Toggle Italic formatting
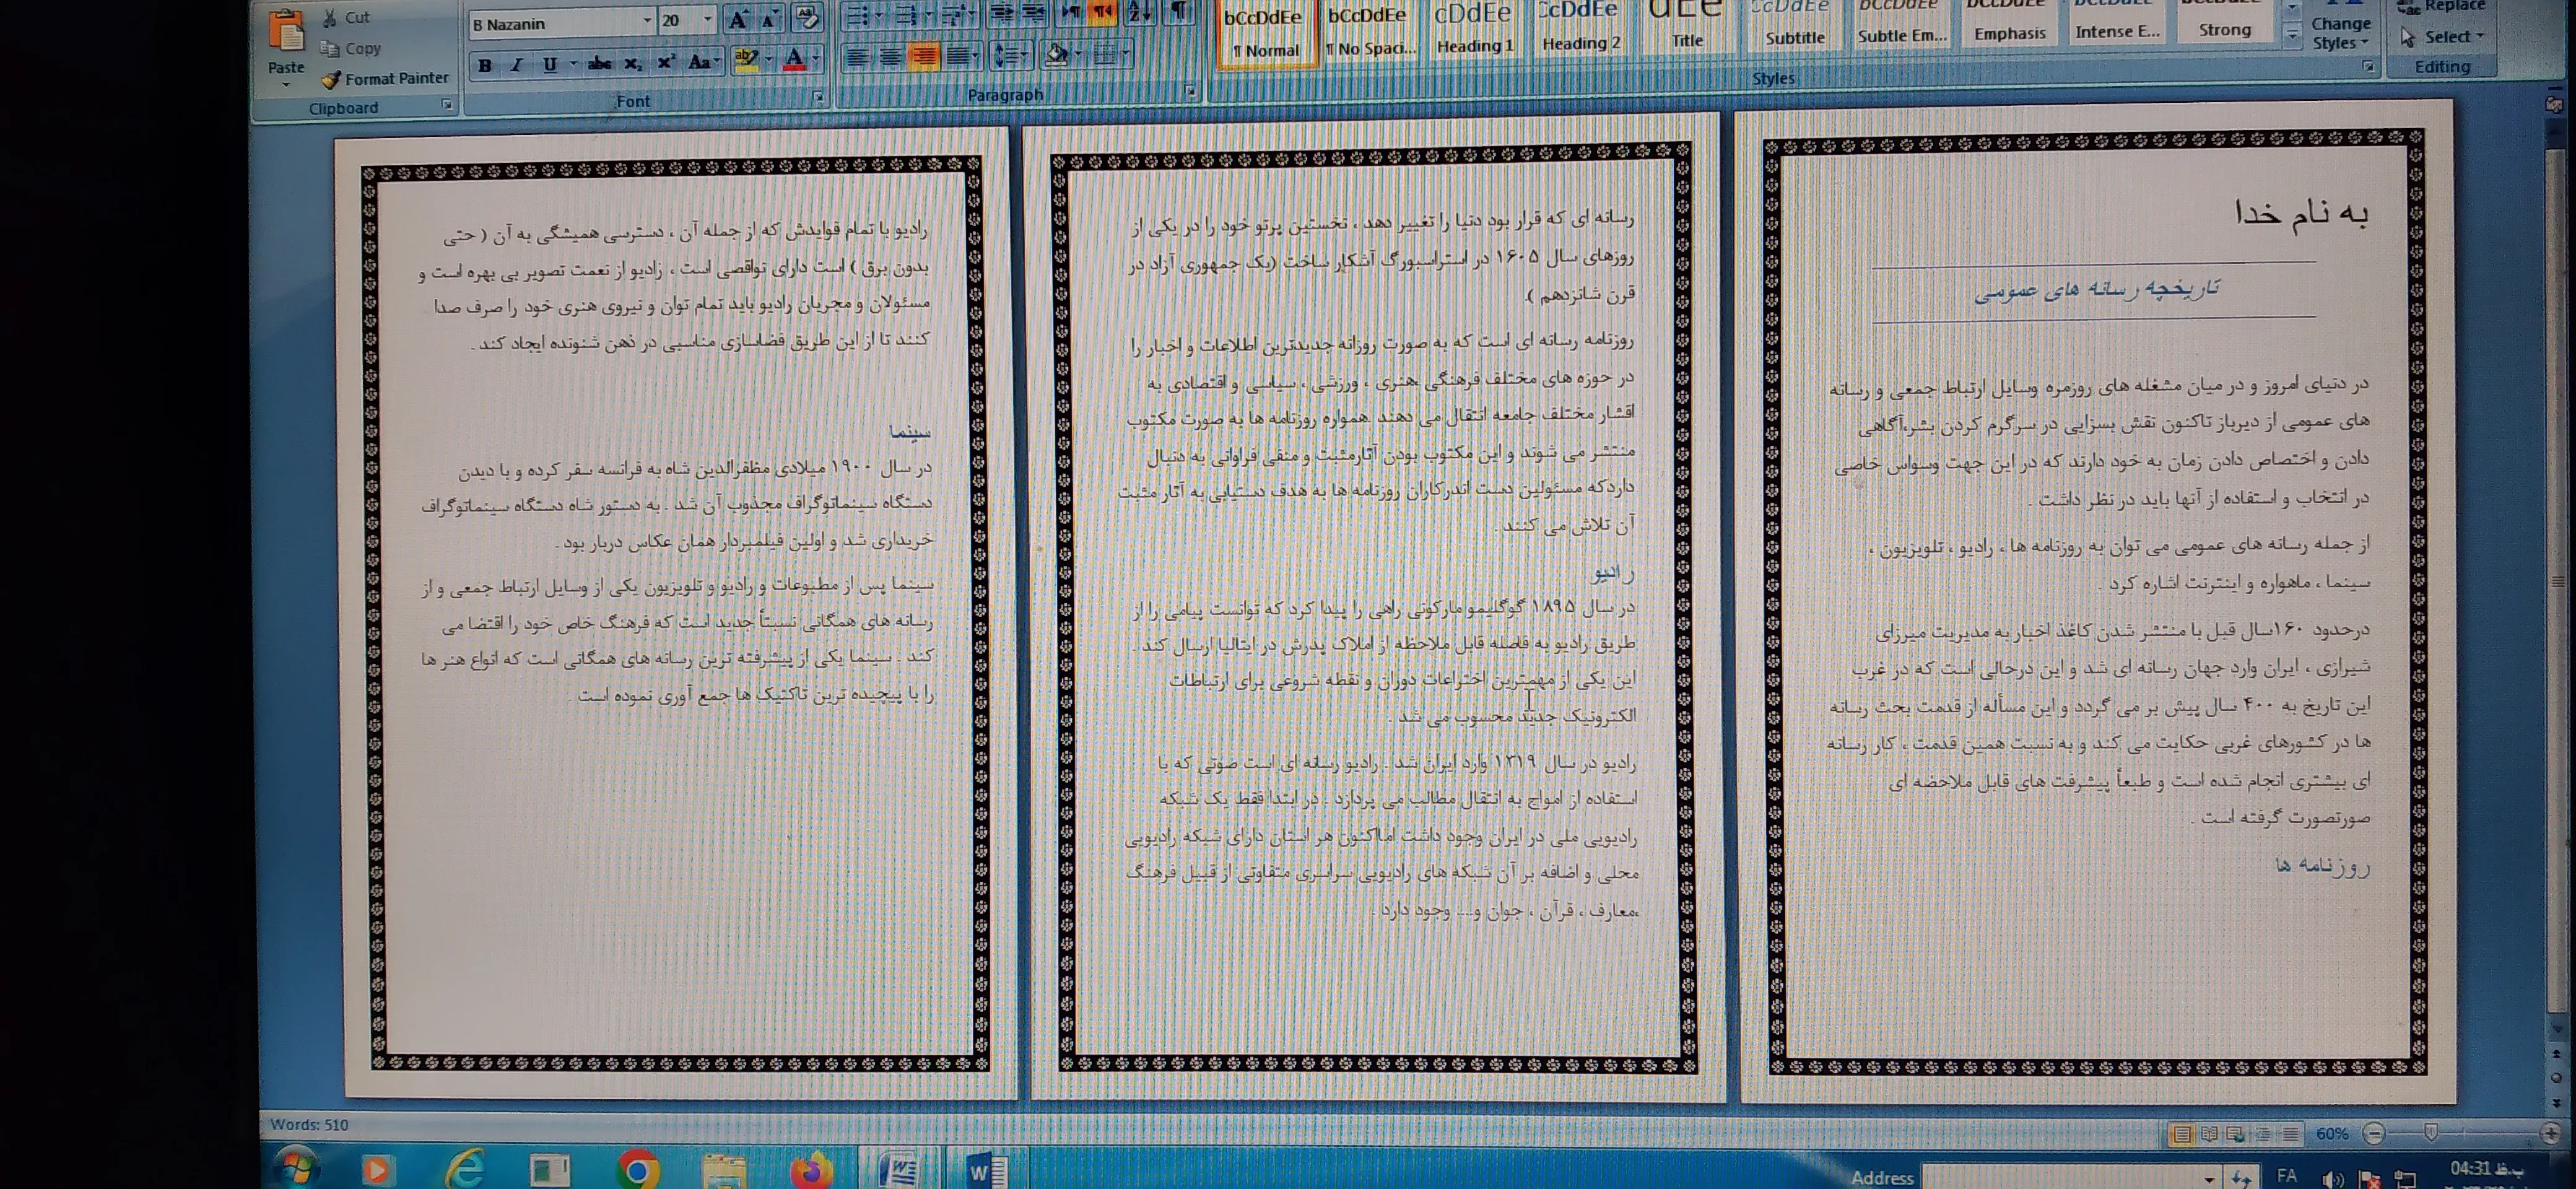 [517, 65]
